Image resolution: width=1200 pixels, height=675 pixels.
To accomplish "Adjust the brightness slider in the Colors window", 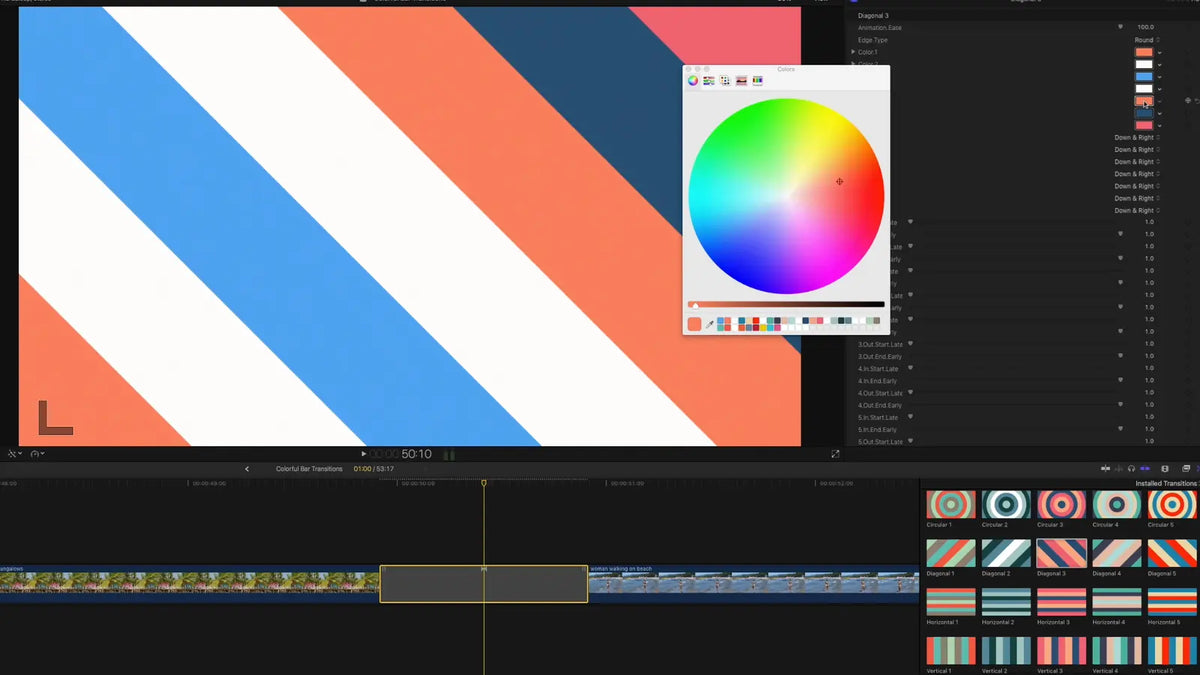I will [x=786, y=304].
